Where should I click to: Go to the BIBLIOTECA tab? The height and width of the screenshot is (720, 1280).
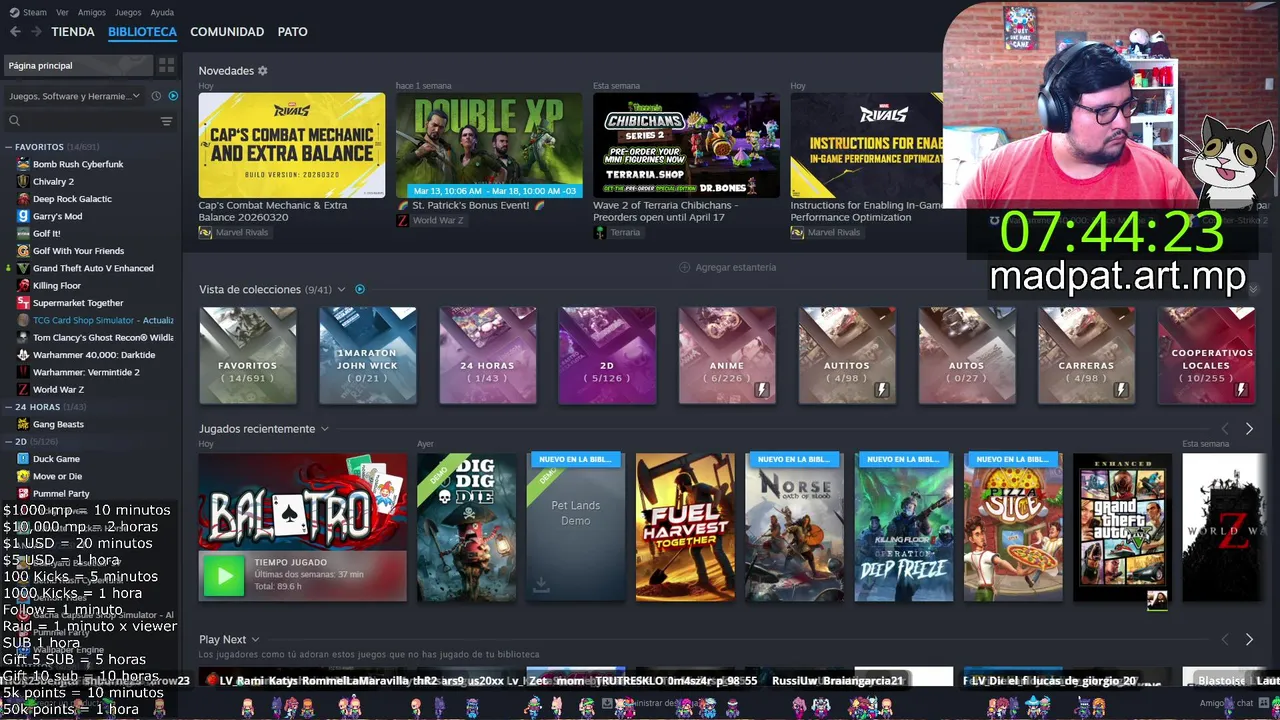click(142, 32)
